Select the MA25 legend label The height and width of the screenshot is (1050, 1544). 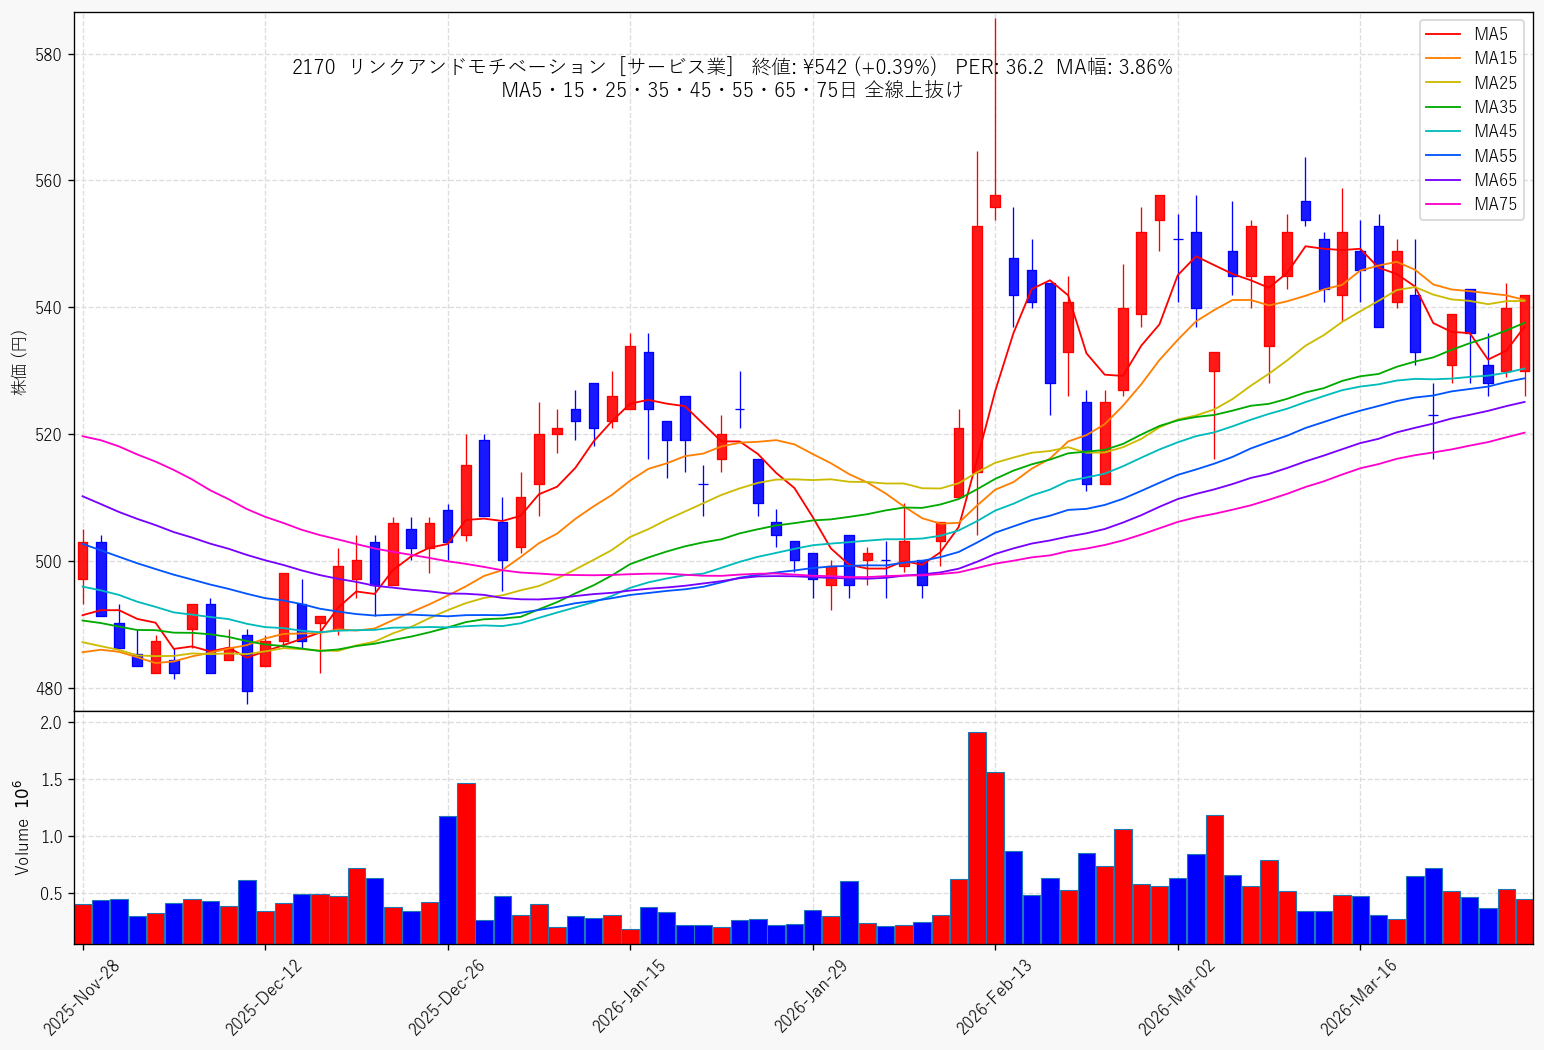pos(1496,83)
